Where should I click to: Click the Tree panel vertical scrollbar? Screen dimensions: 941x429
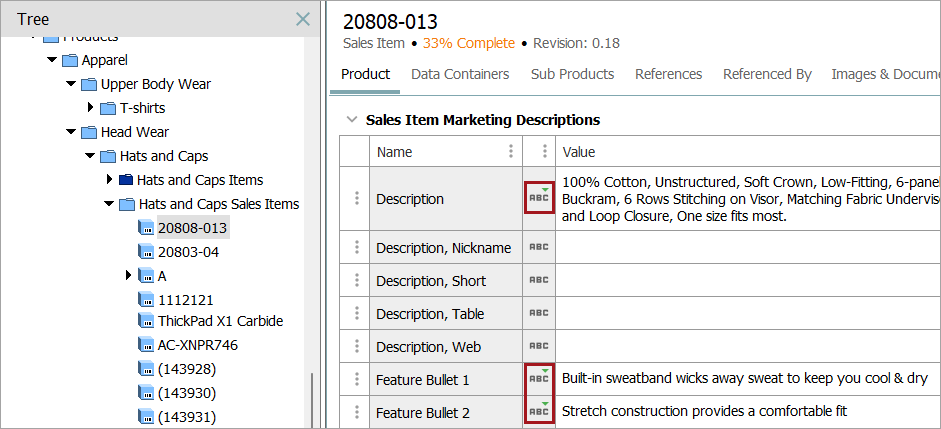pos(313,398)
